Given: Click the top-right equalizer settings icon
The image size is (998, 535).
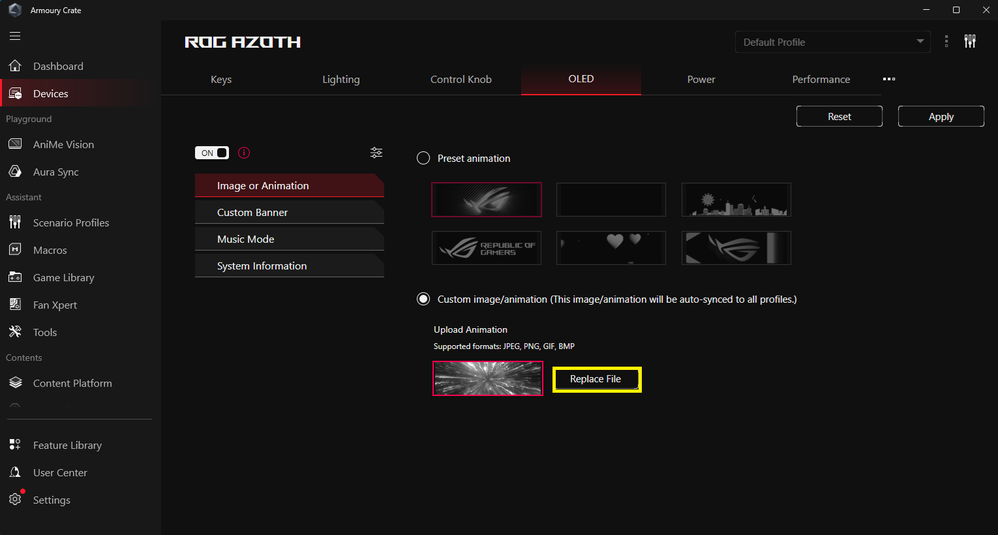Looking at the screenshot, I should click(x=970, y=41).
